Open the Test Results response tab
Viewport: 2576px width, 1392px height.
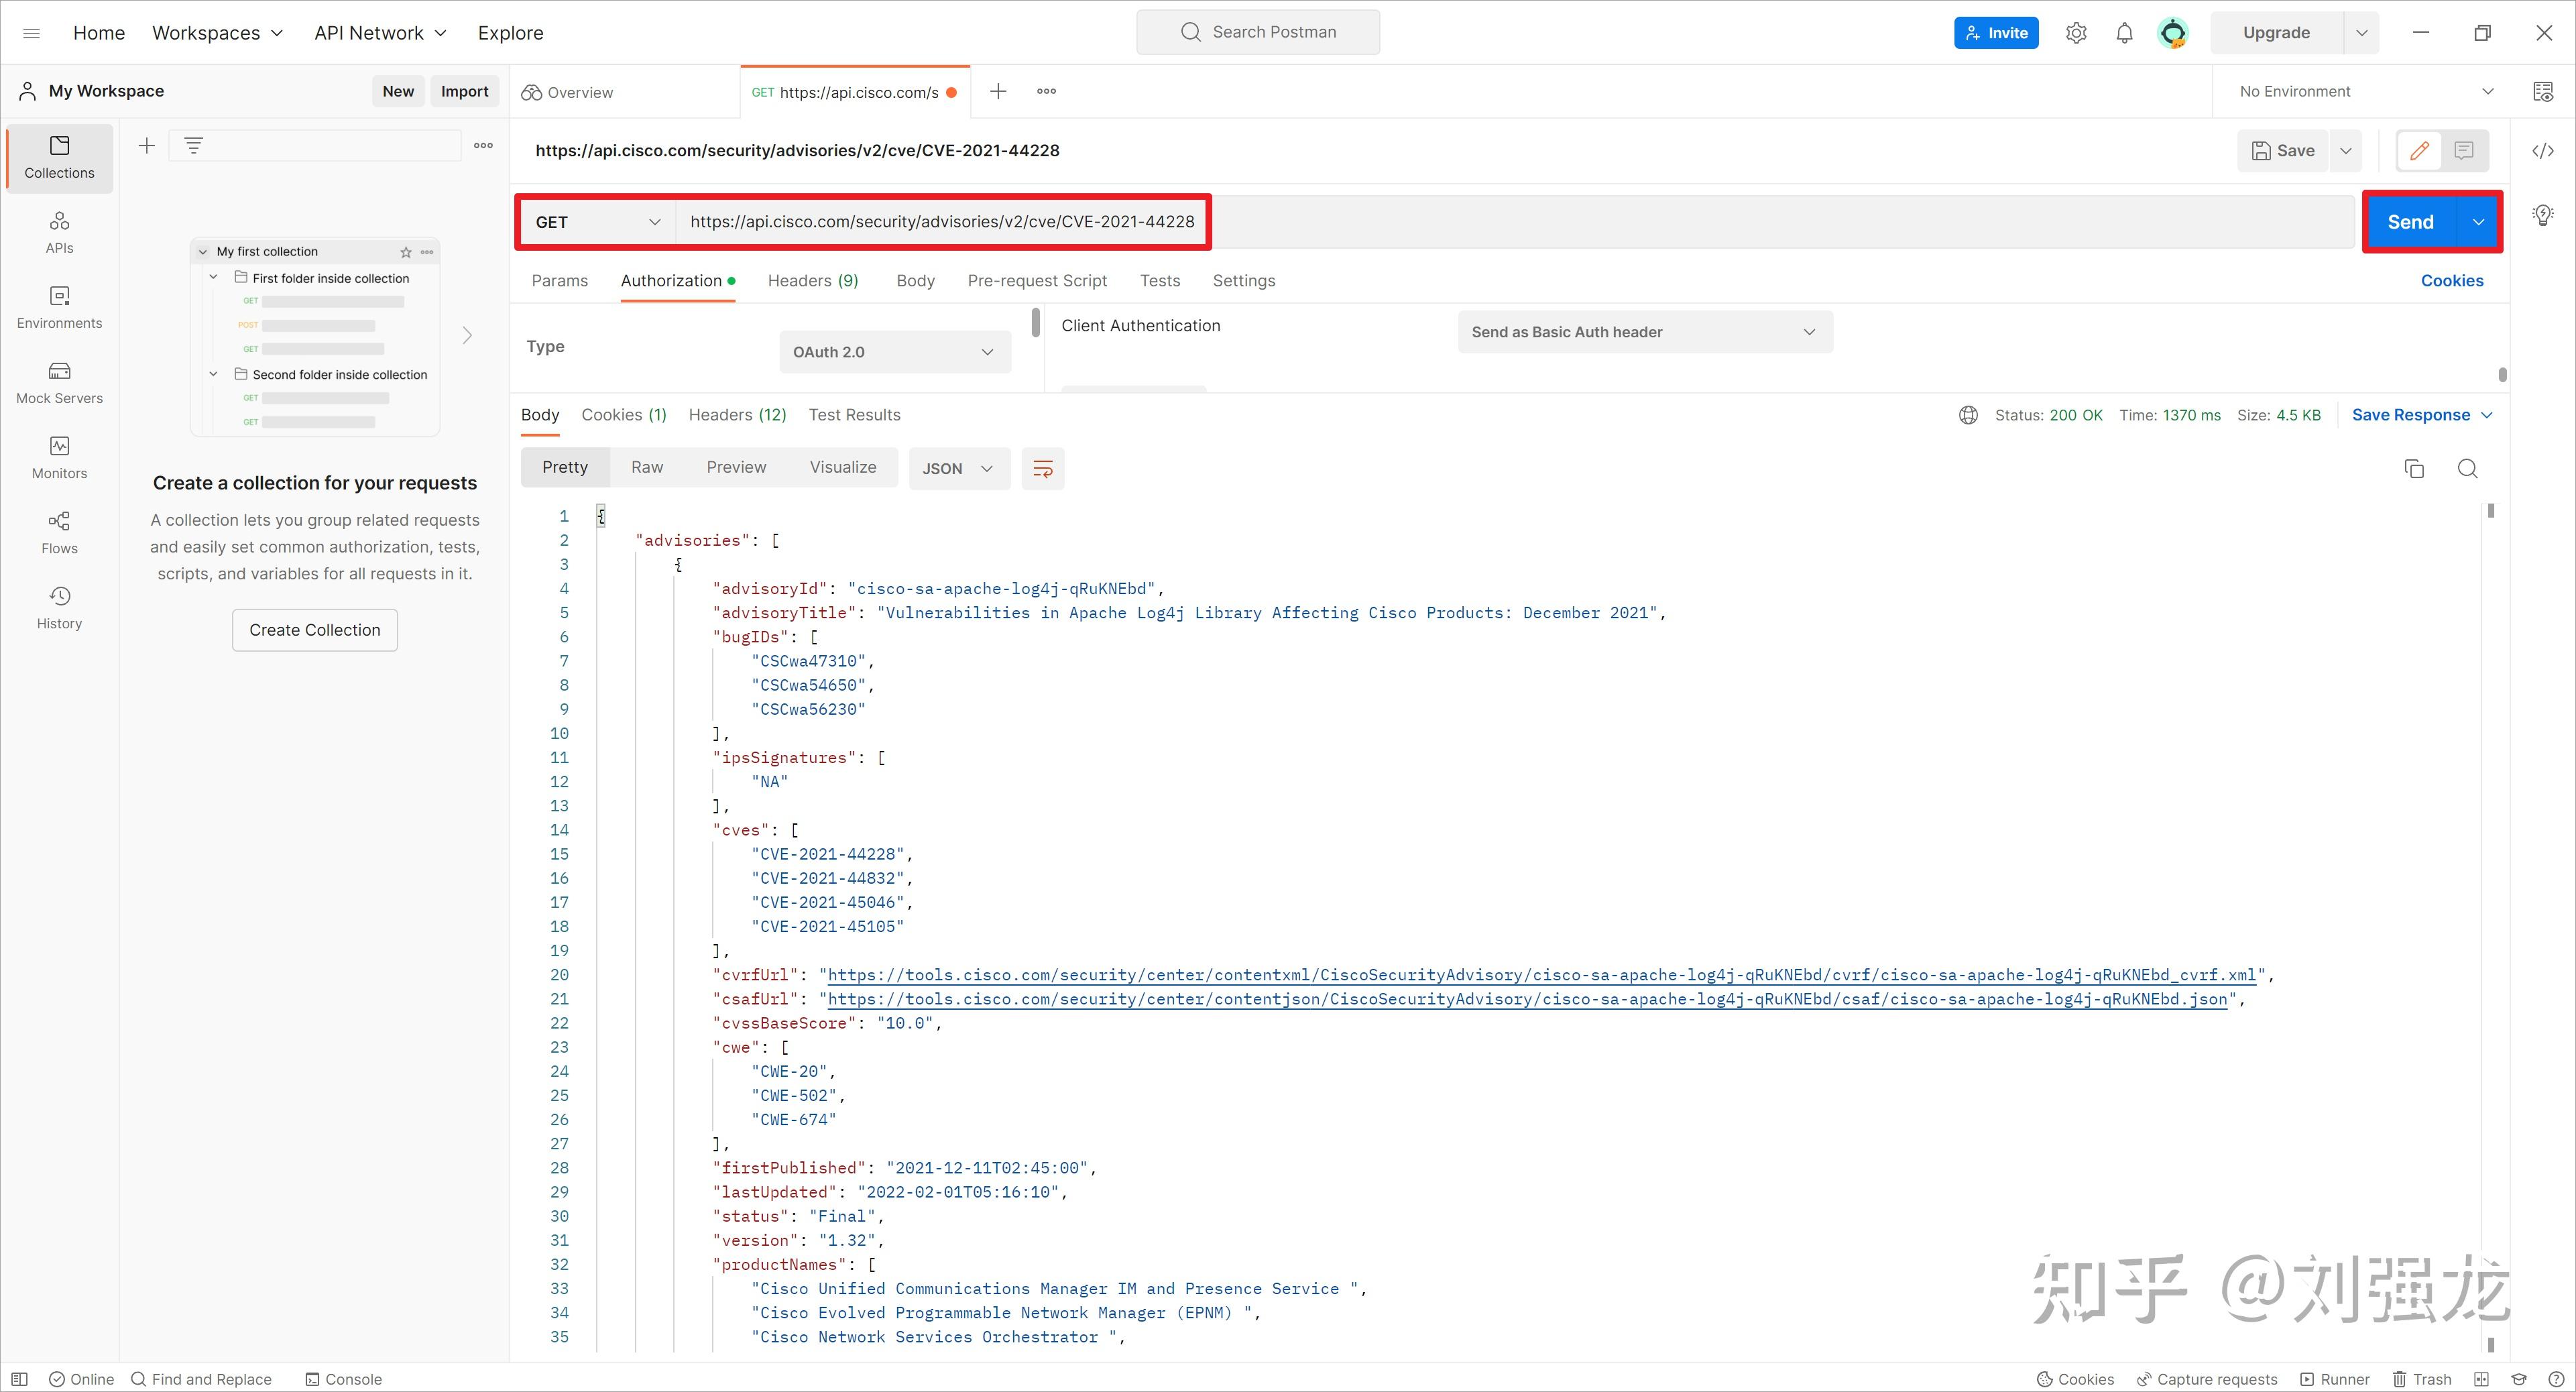point(854,415)
